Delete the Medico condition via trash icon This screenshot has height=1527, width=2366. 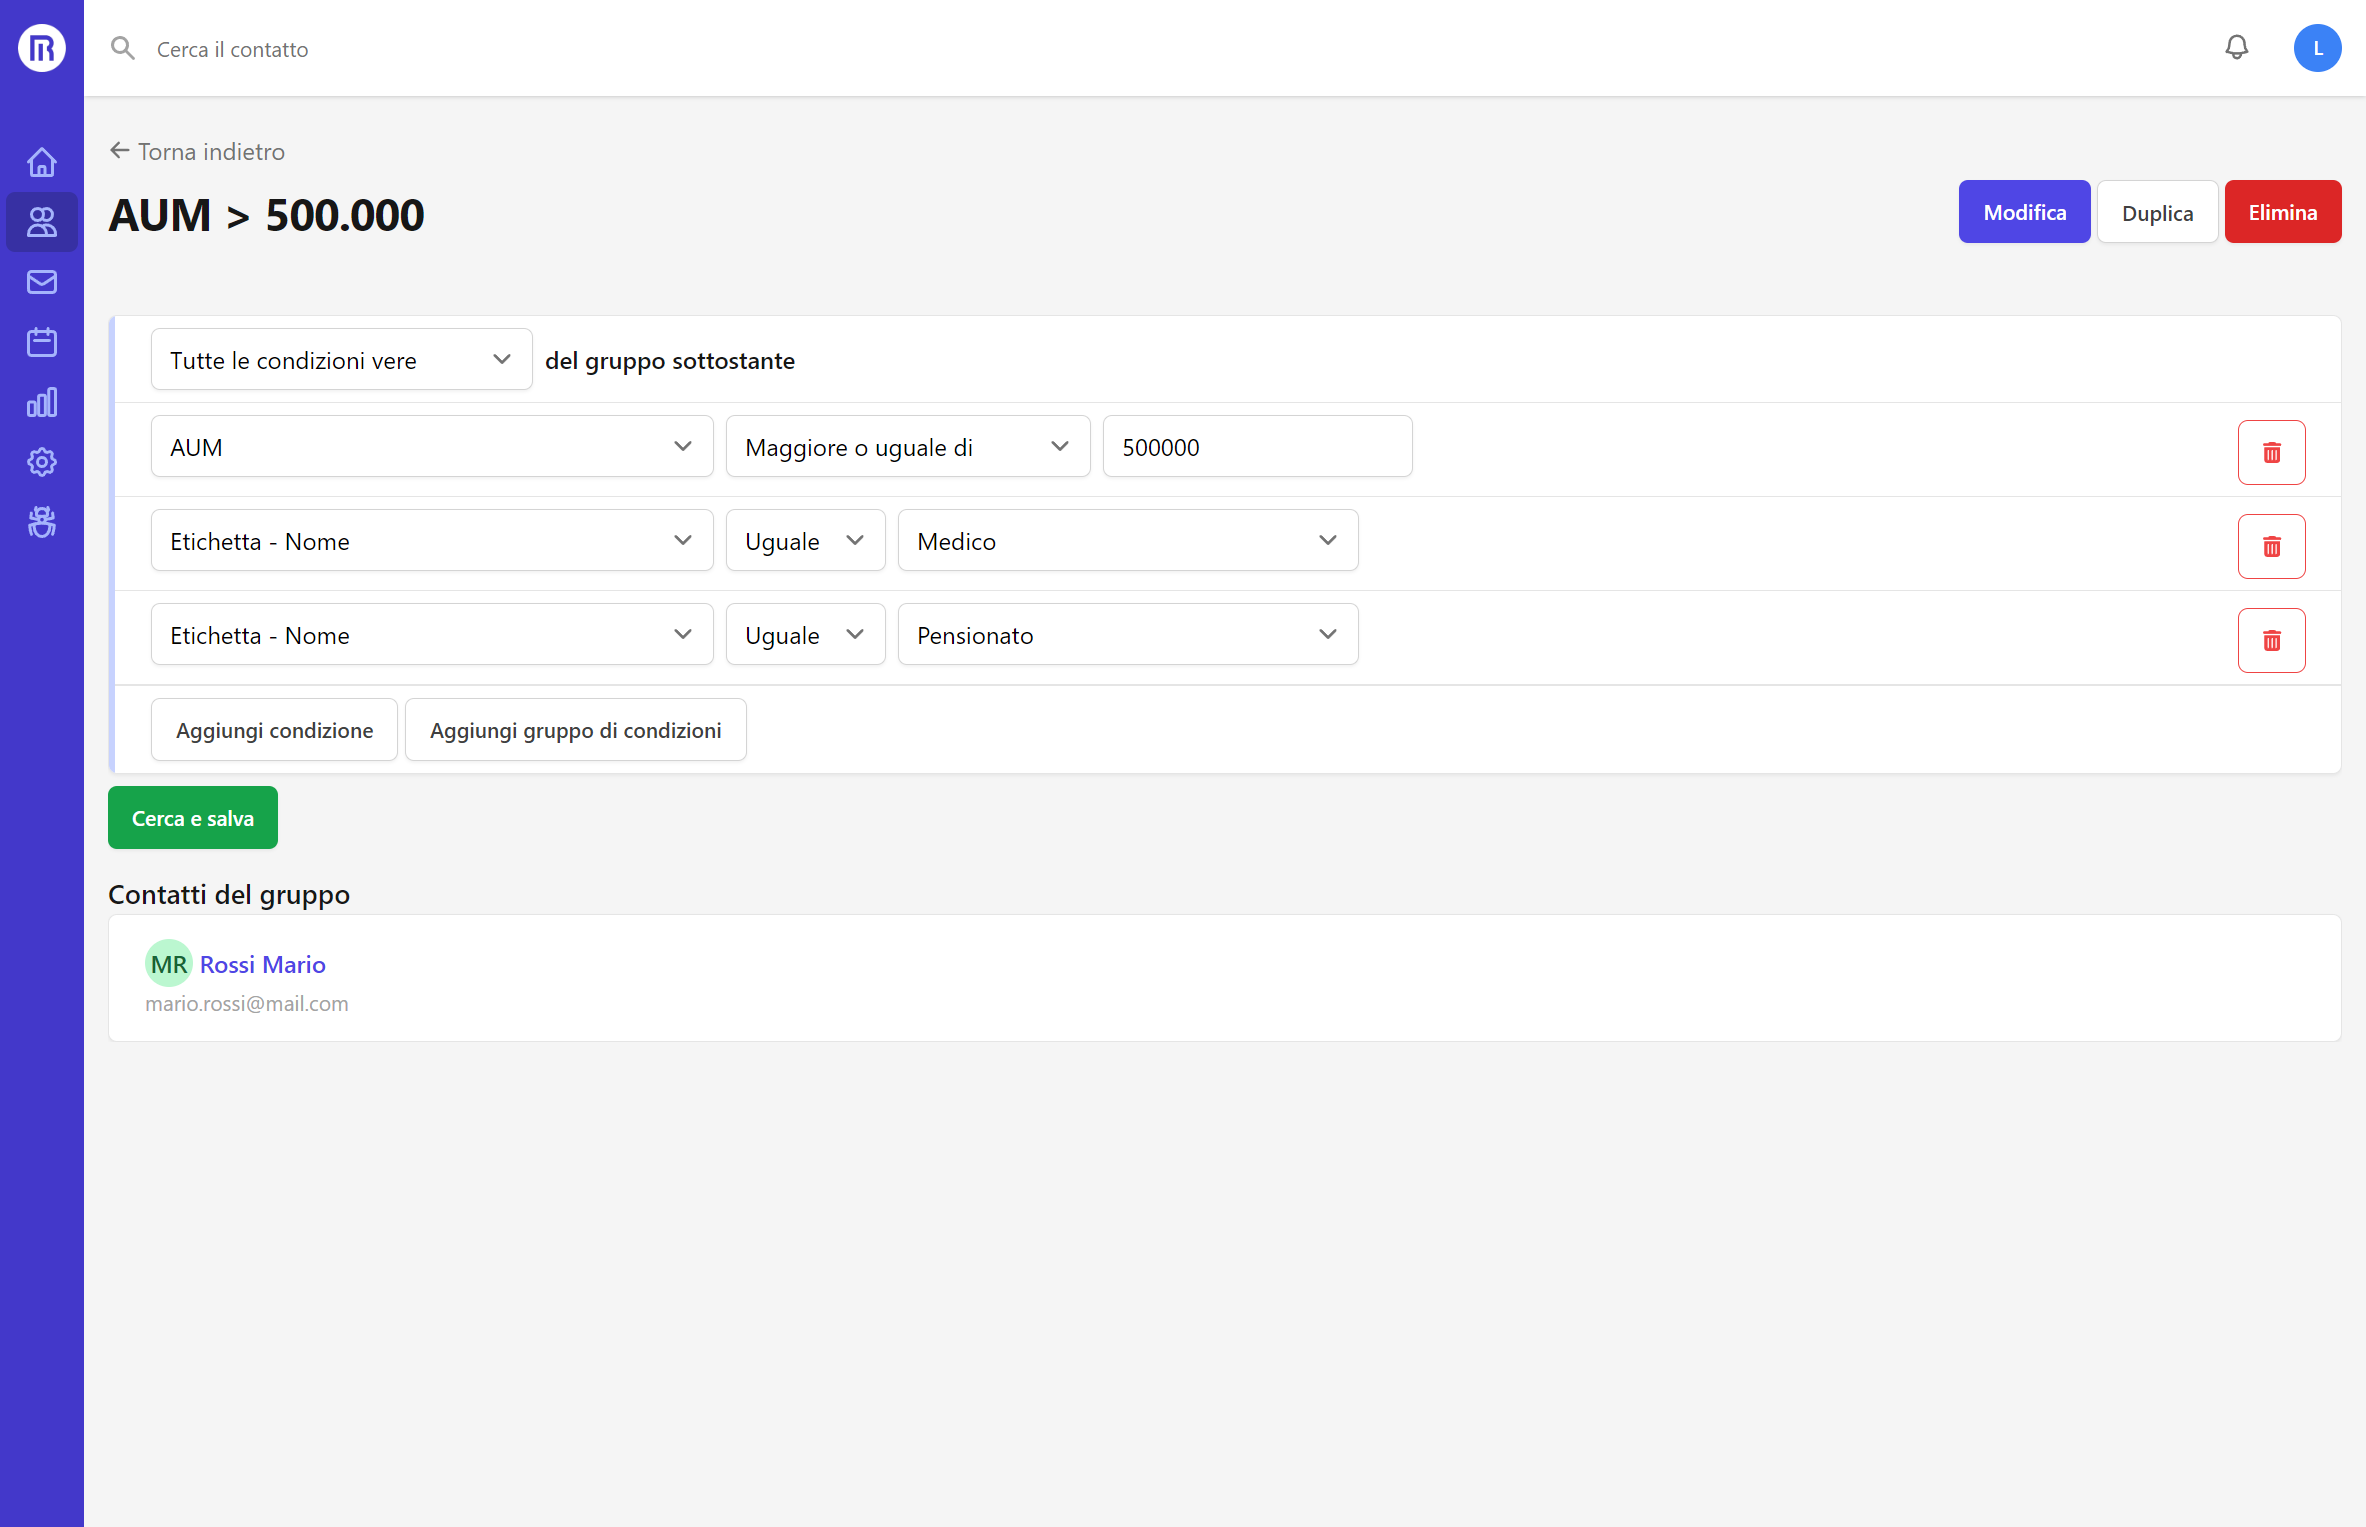coord(2271,546)
